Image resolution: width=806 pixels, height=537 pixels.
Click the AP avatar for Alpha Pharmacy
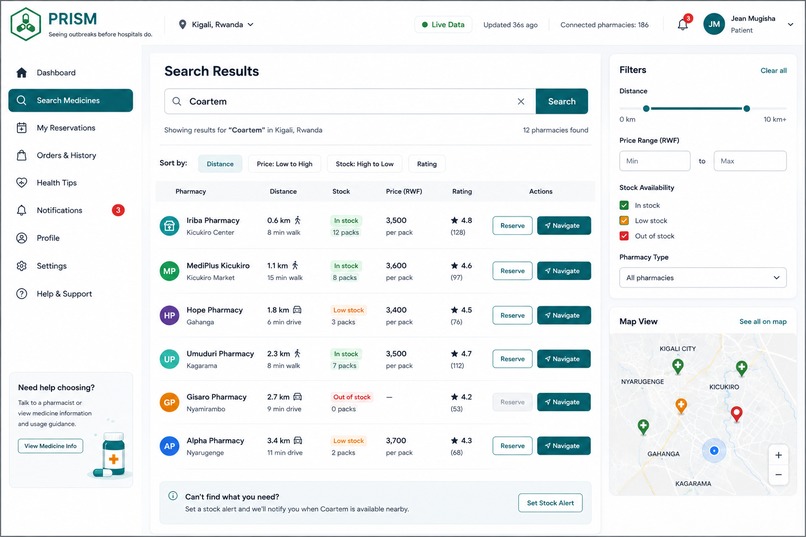click(169, 446)
